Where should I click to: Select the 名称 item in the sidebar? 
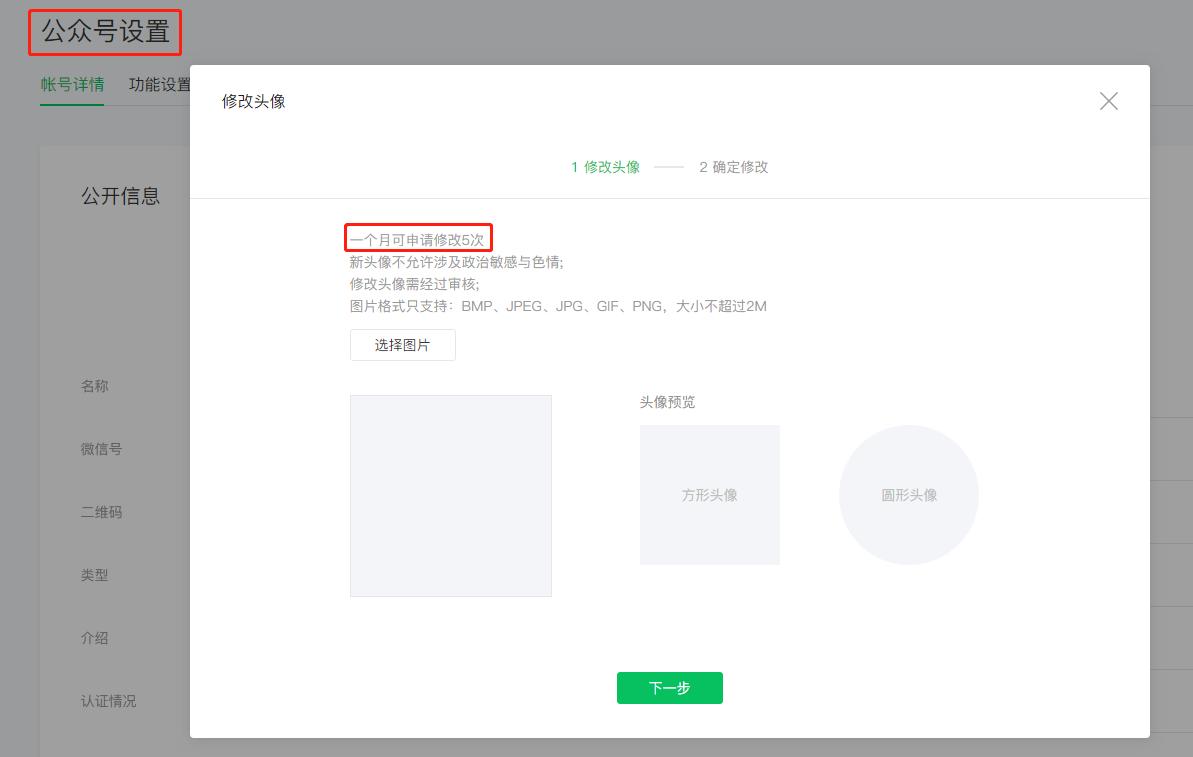[x=94, y=385]
